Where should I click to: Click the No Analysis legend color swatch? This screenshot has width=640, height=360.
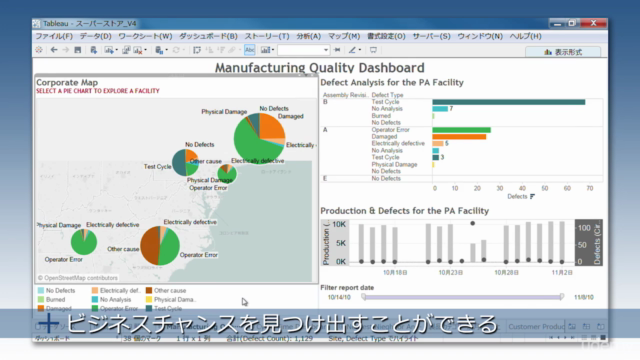[x=95, y=300]
